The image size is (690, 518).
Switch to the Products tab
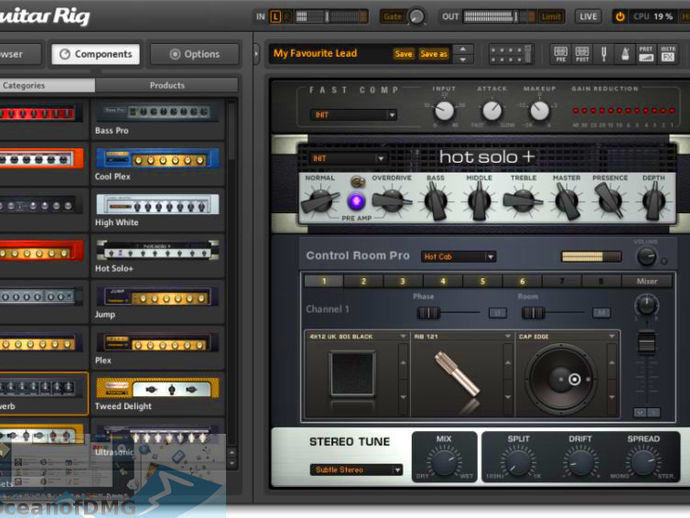point(167,85)
